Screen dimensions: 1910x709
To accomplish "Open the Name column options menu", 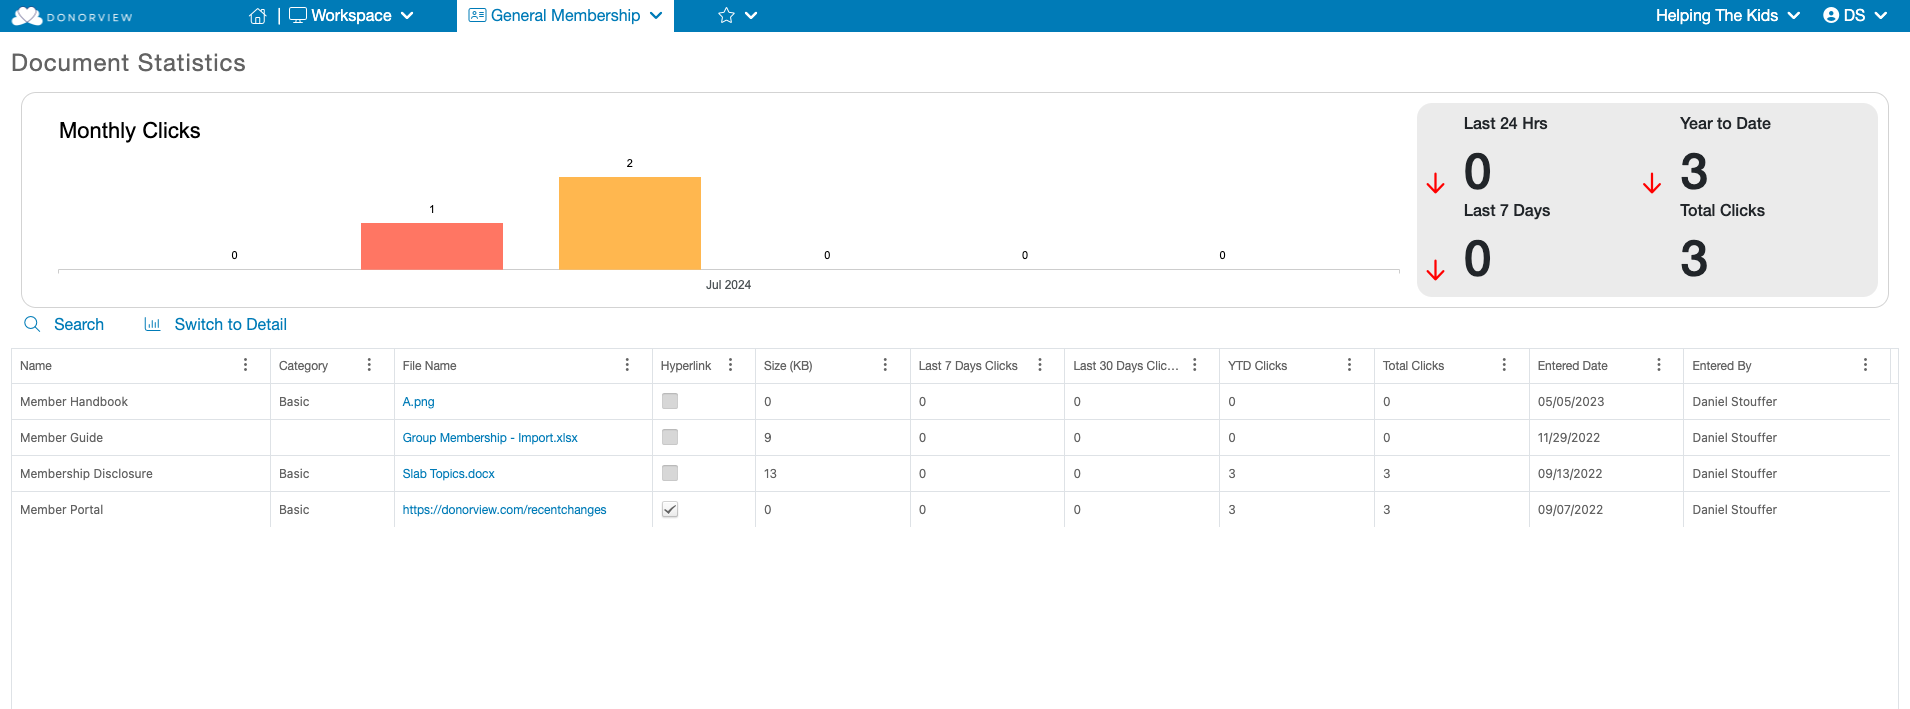I will point(245,365).
